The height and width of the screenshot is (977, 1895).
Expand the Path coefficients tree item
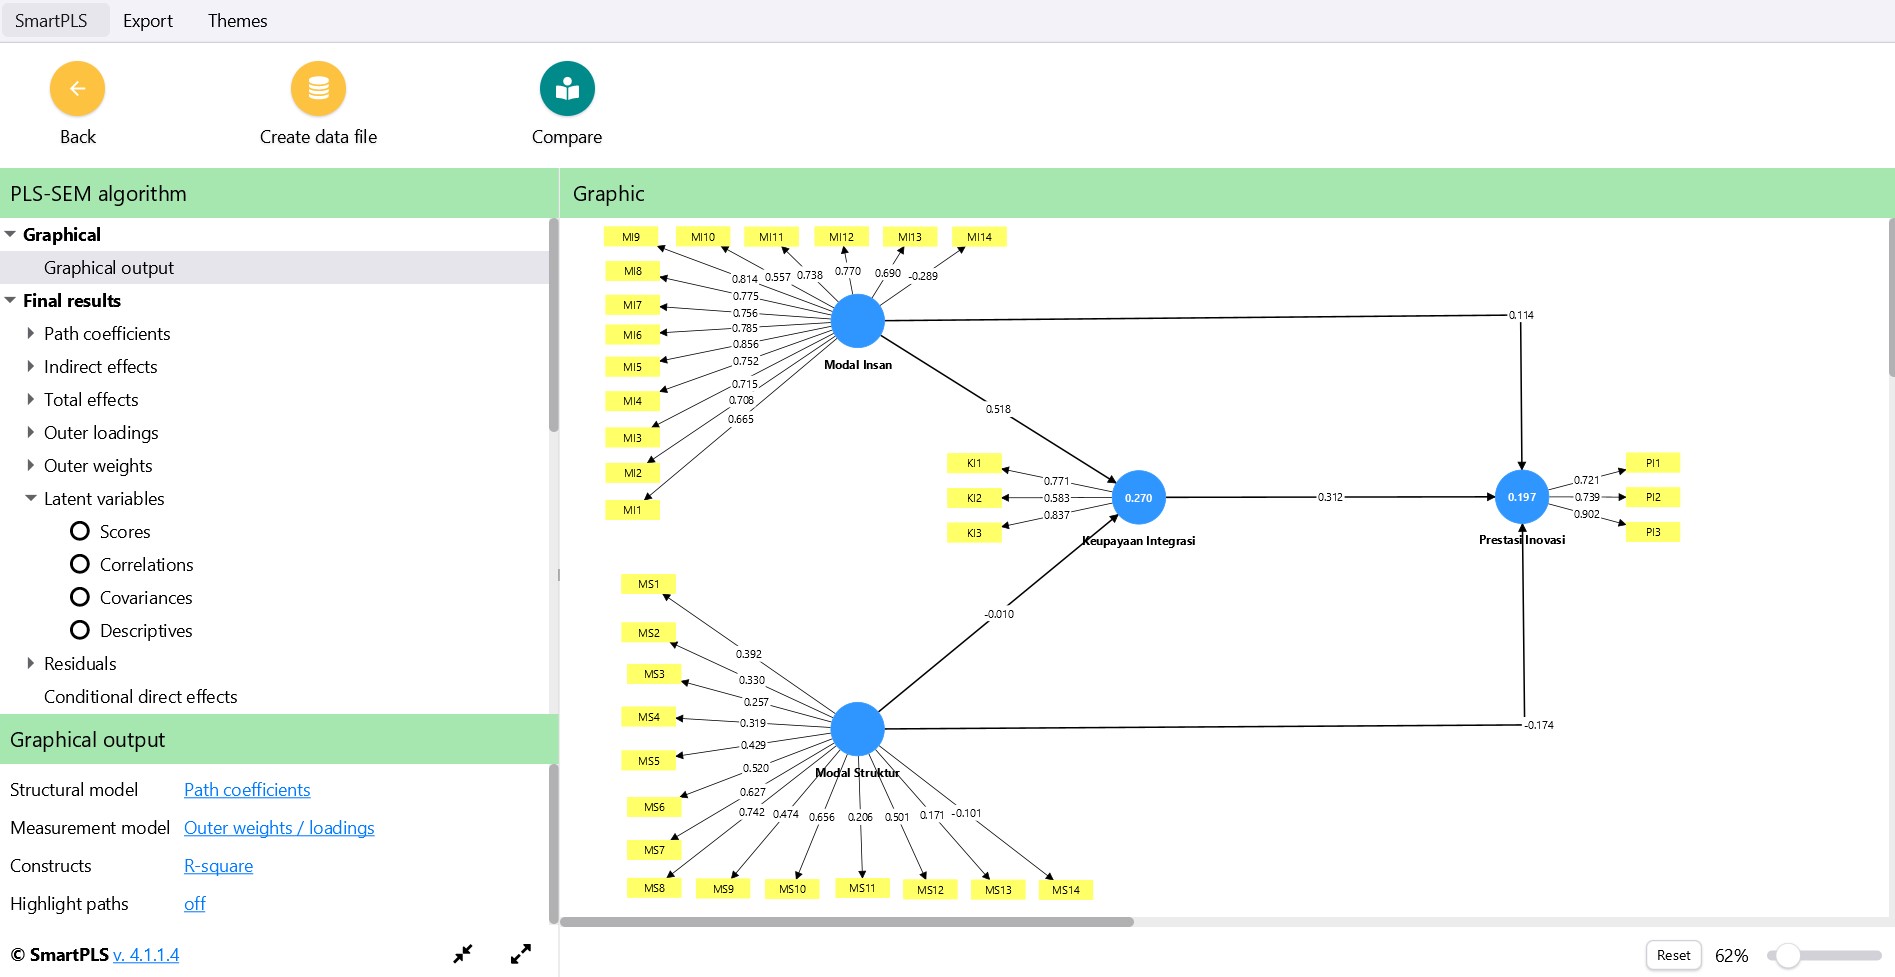point(31,333)
